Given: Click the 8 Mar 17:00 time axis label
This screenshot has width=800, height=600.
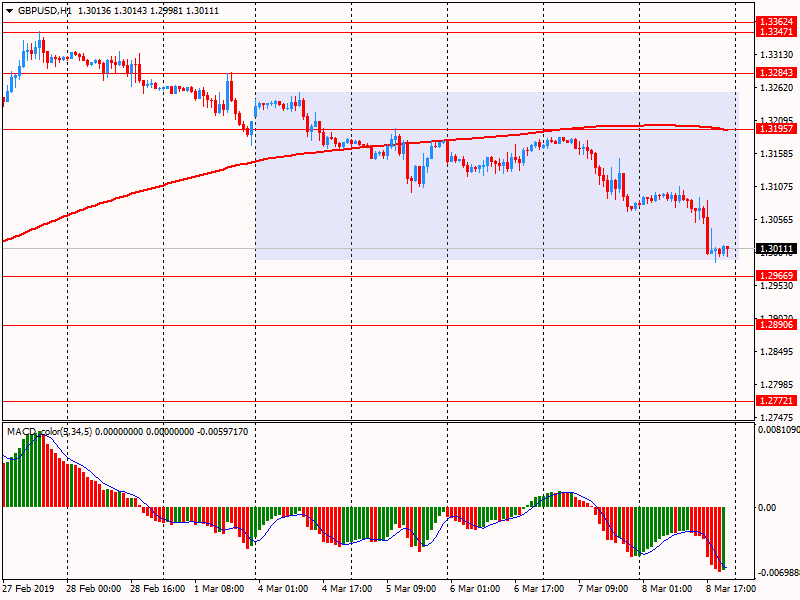Looking at the screenshot, I should [x=731, y=588].
